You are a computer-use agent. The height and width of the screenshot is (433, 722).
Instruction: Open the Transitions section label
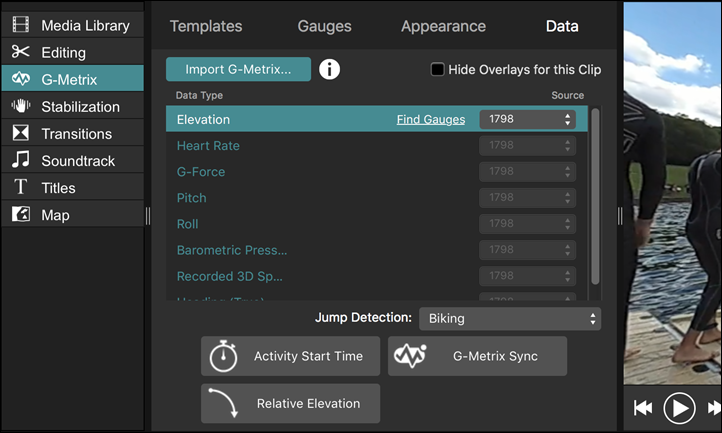coord(76,134)
